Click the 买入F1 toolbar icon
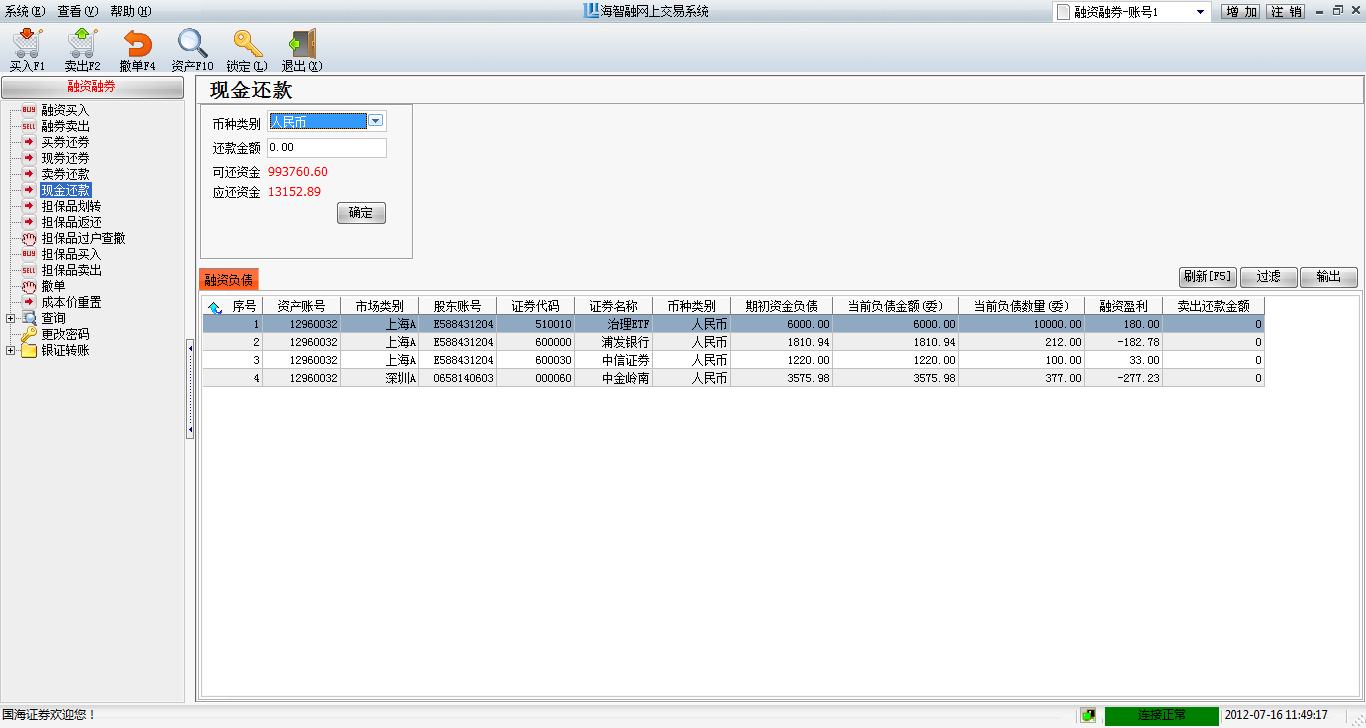Viewport: 1366px width, 728px height. pyautogui.click(x=27, y=50)
